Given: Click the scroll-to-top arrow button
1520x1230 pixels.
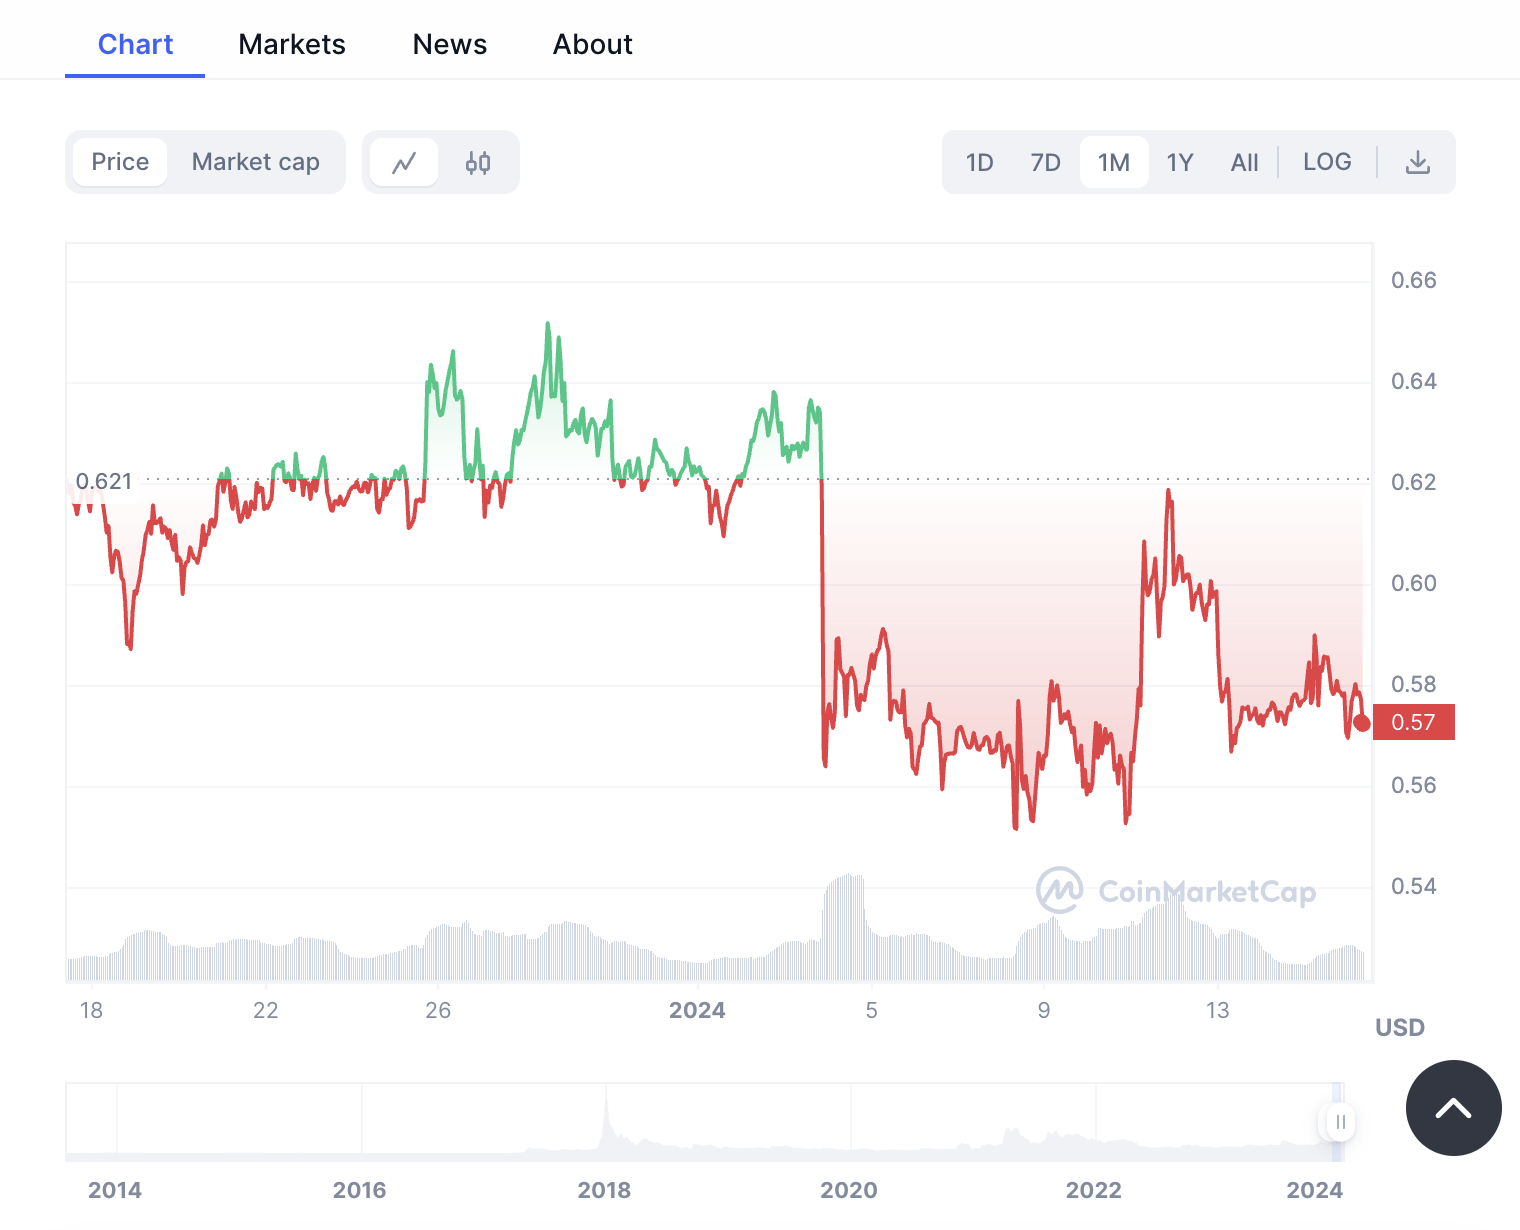Looking at the screenshot, I should [1453, 1108].
